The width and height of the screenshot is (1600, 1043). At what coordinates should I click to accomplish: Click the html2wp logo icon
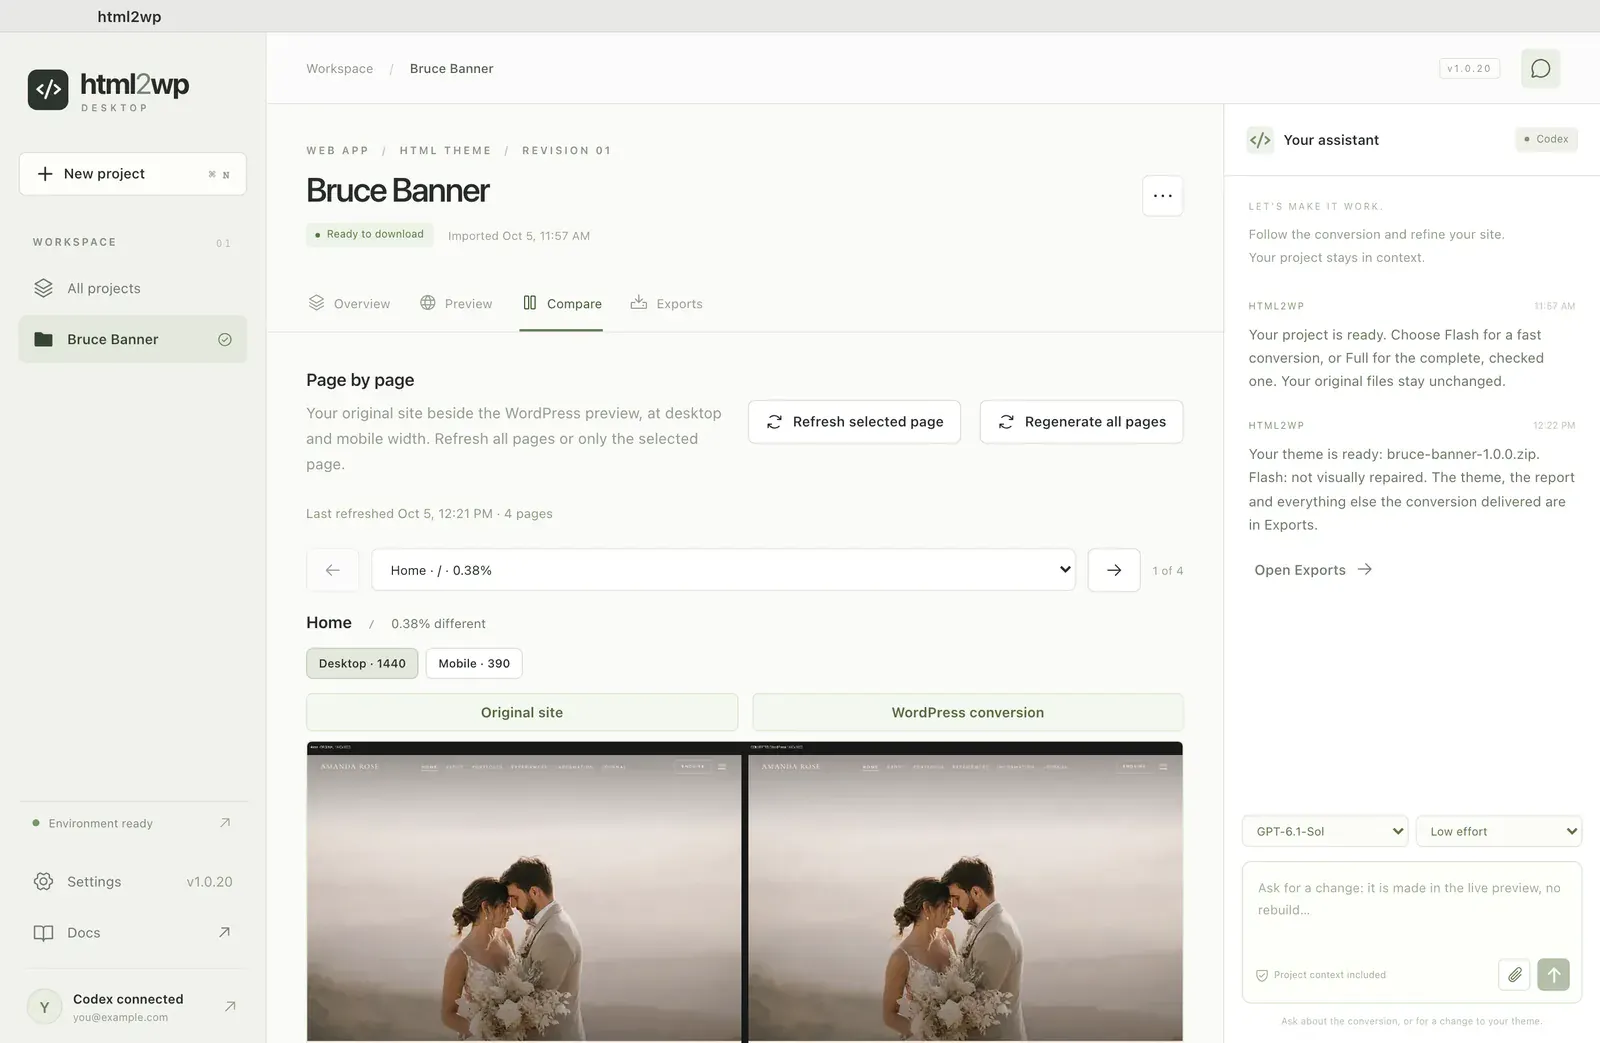tap(48, 90)
